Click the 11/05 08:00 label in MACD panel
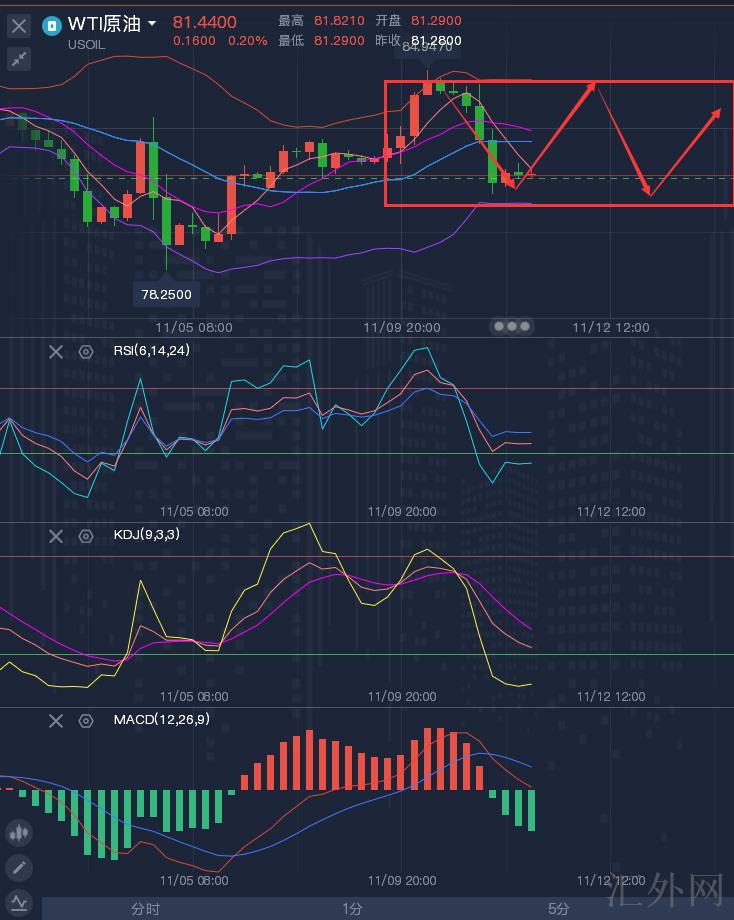Image resolution: width=734 pixels, height=920 pixels. point(194,881)
